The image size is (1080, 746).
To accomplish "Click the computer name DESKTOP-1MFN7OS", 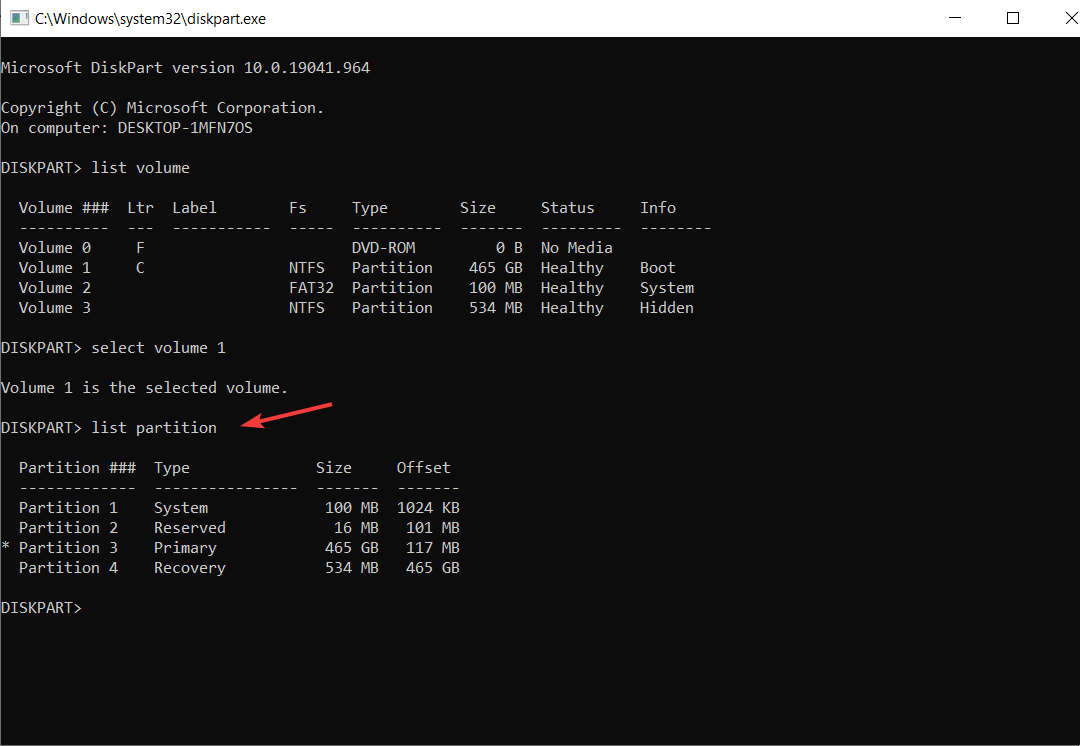I will tap(185, 127).
